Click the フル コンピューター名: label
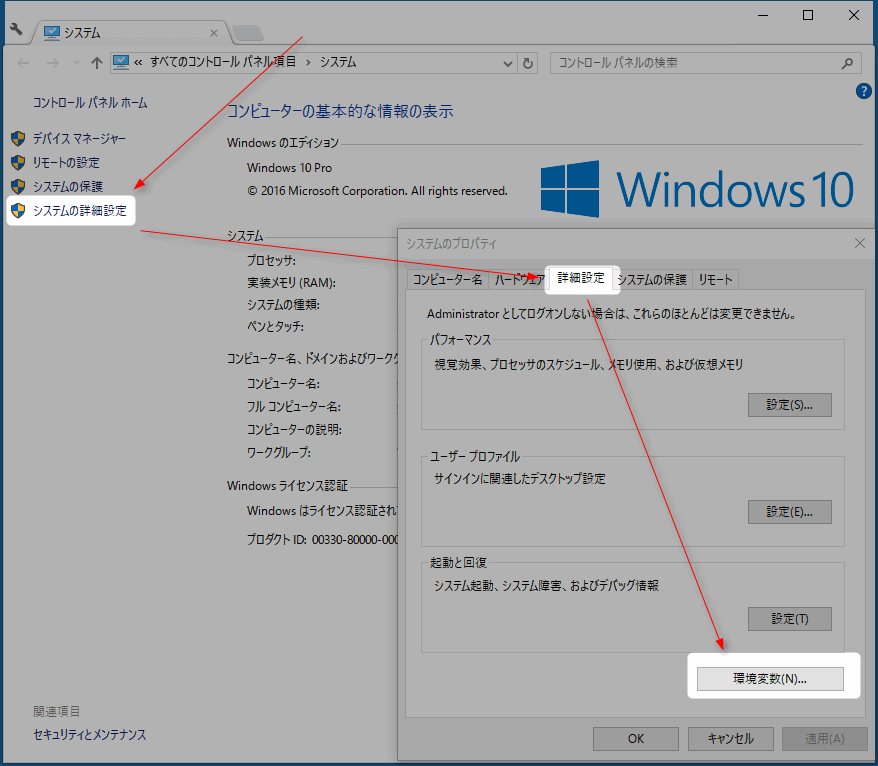 294,407
